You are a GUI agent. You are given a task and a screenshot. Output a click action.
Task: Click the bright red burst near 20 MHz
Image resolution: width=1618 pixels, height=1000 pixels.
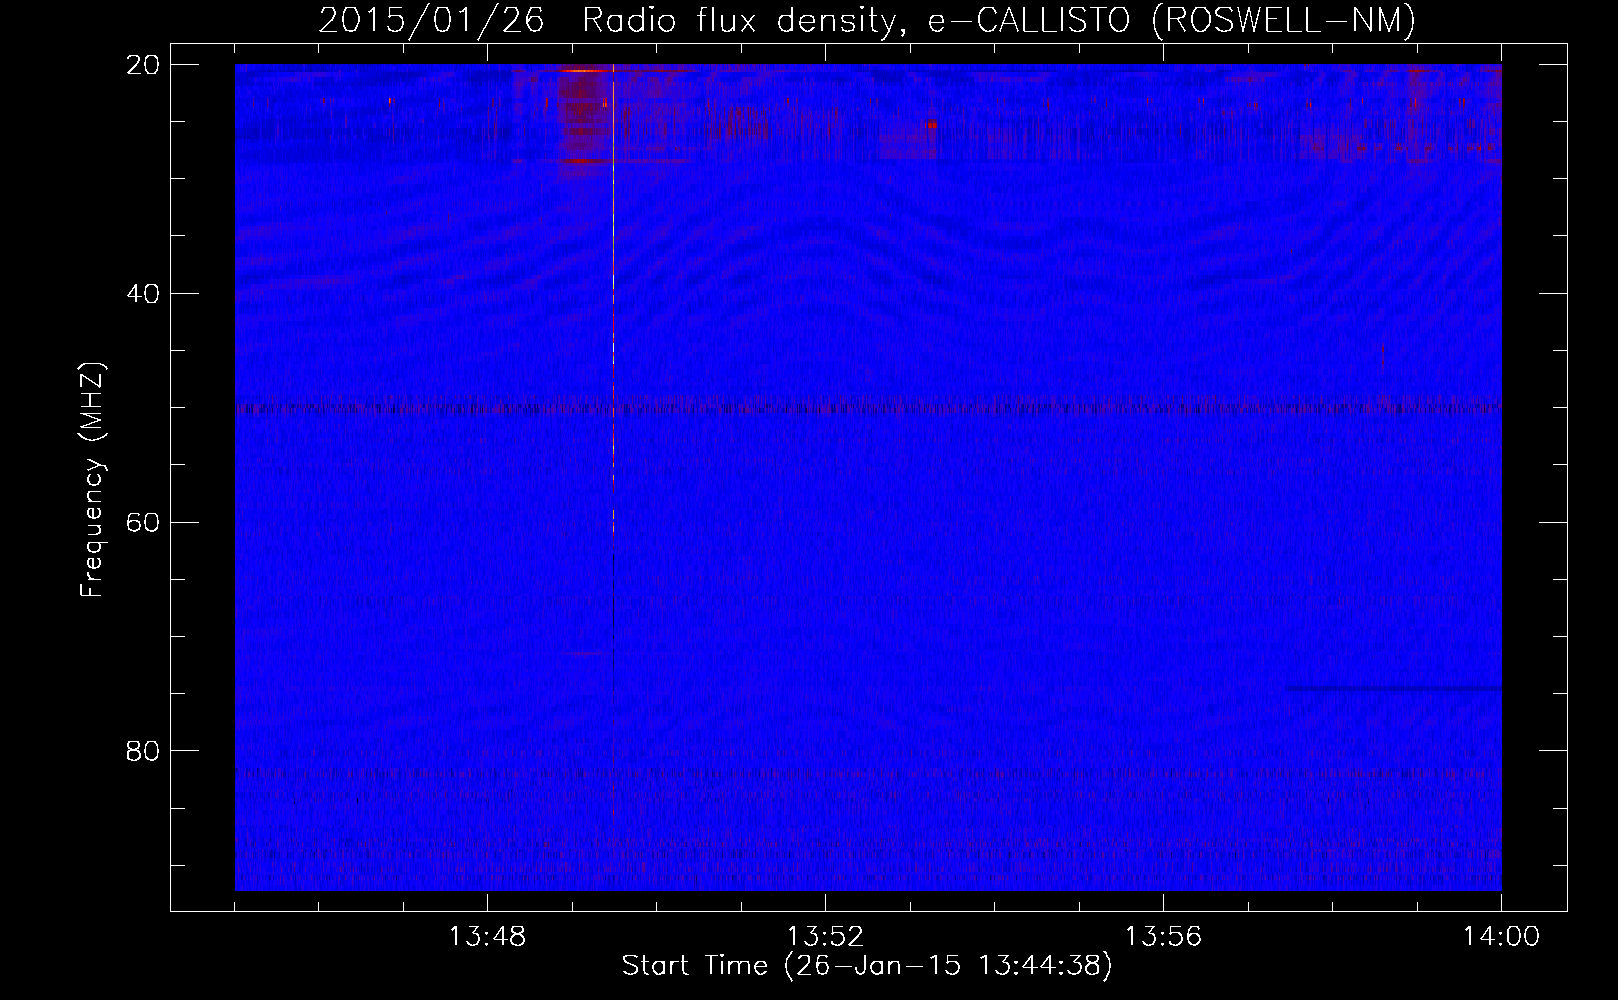(585, 70)
